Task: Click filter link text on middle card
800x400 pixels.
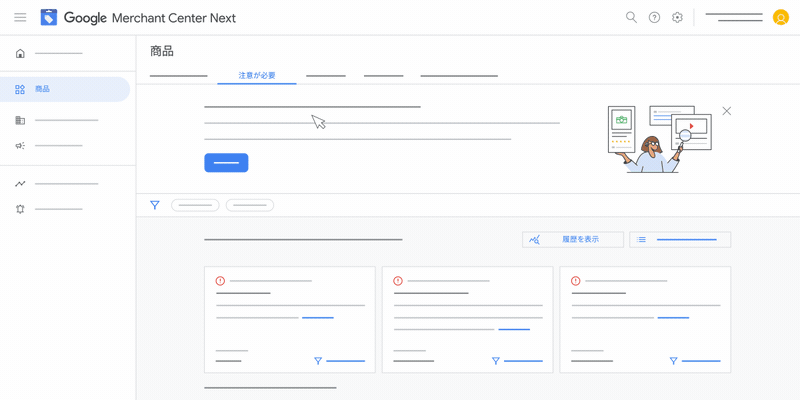Action: click(523, 361)
